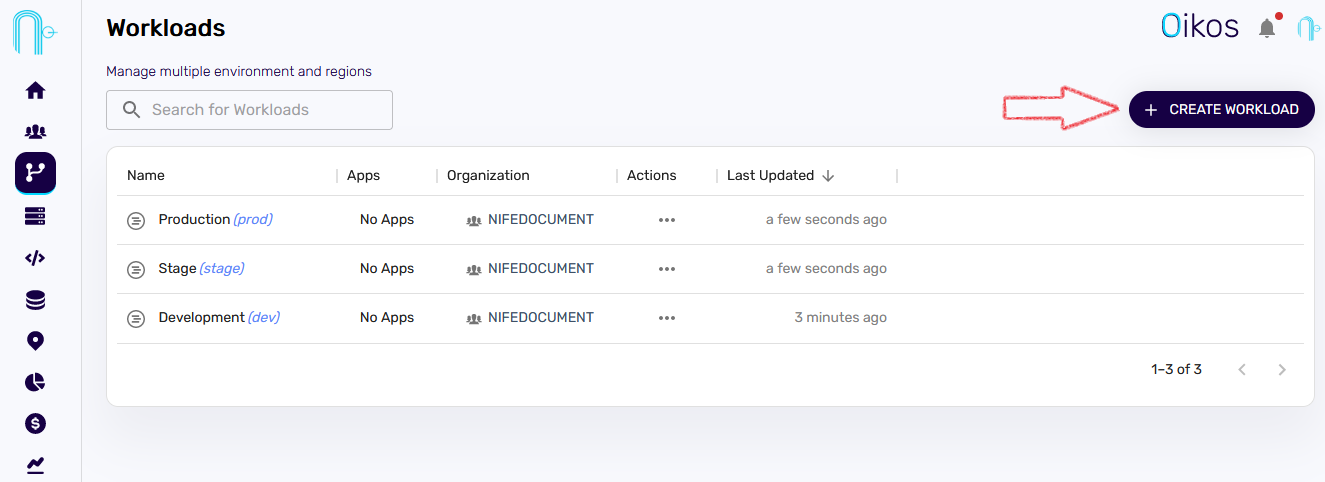Click the Production row list icon

[x=136, y=221]
